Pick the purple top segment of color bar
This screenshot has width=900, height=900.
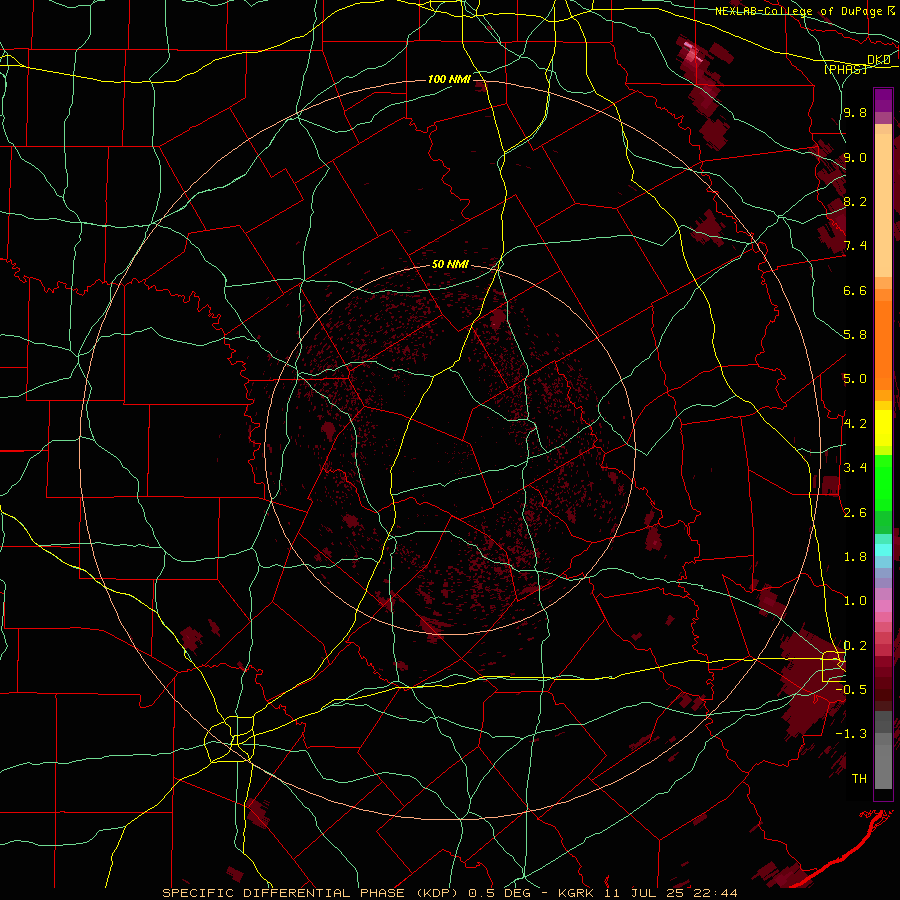pos(883,100)
